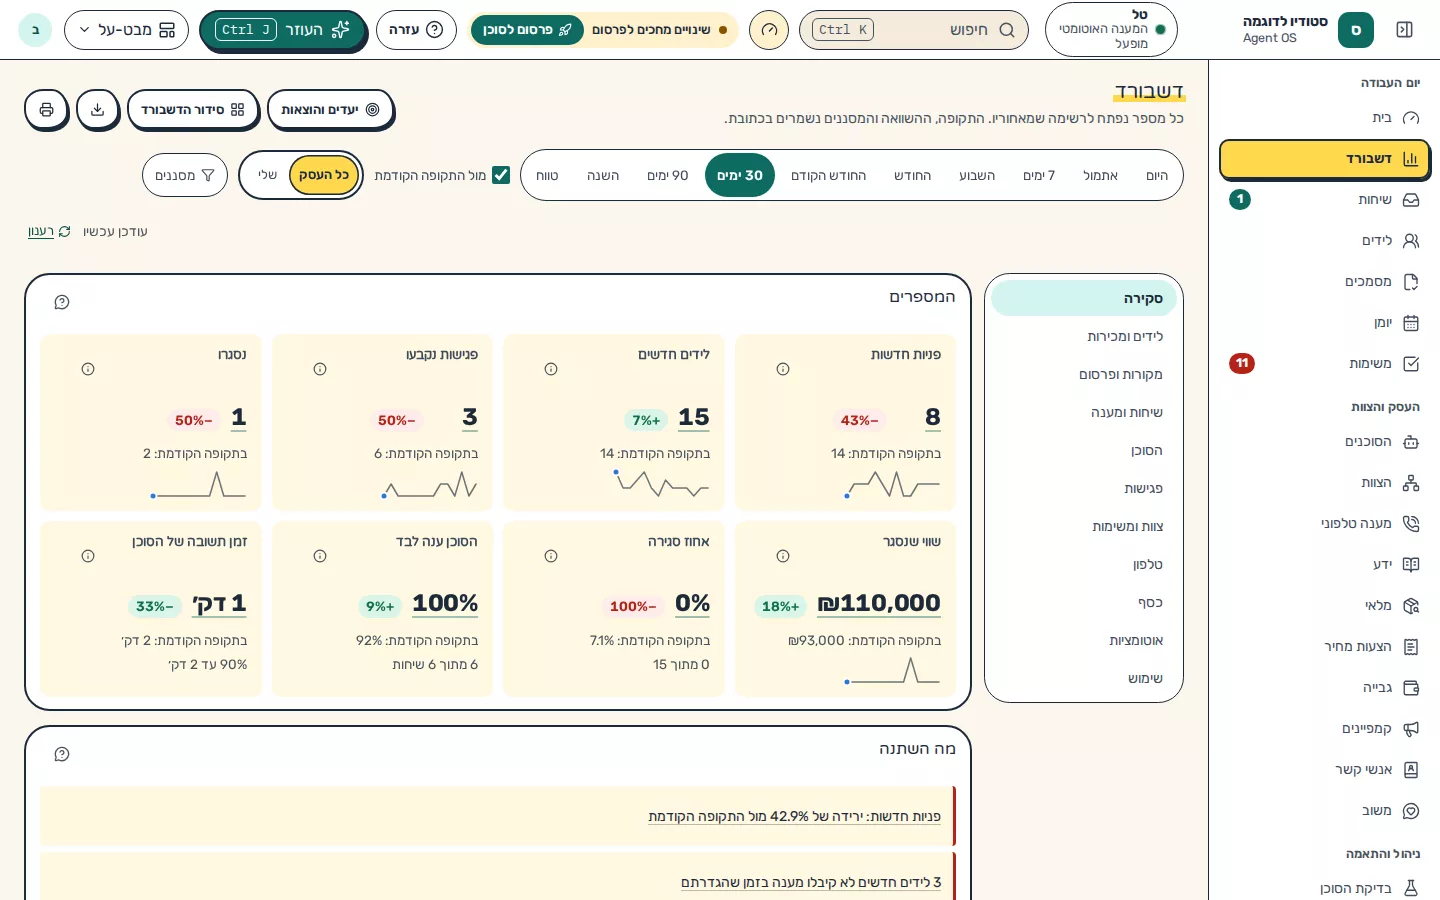Select 7 ימים time range tab
Screen dimensions: 1440x900
click(x=1039, y=175)
